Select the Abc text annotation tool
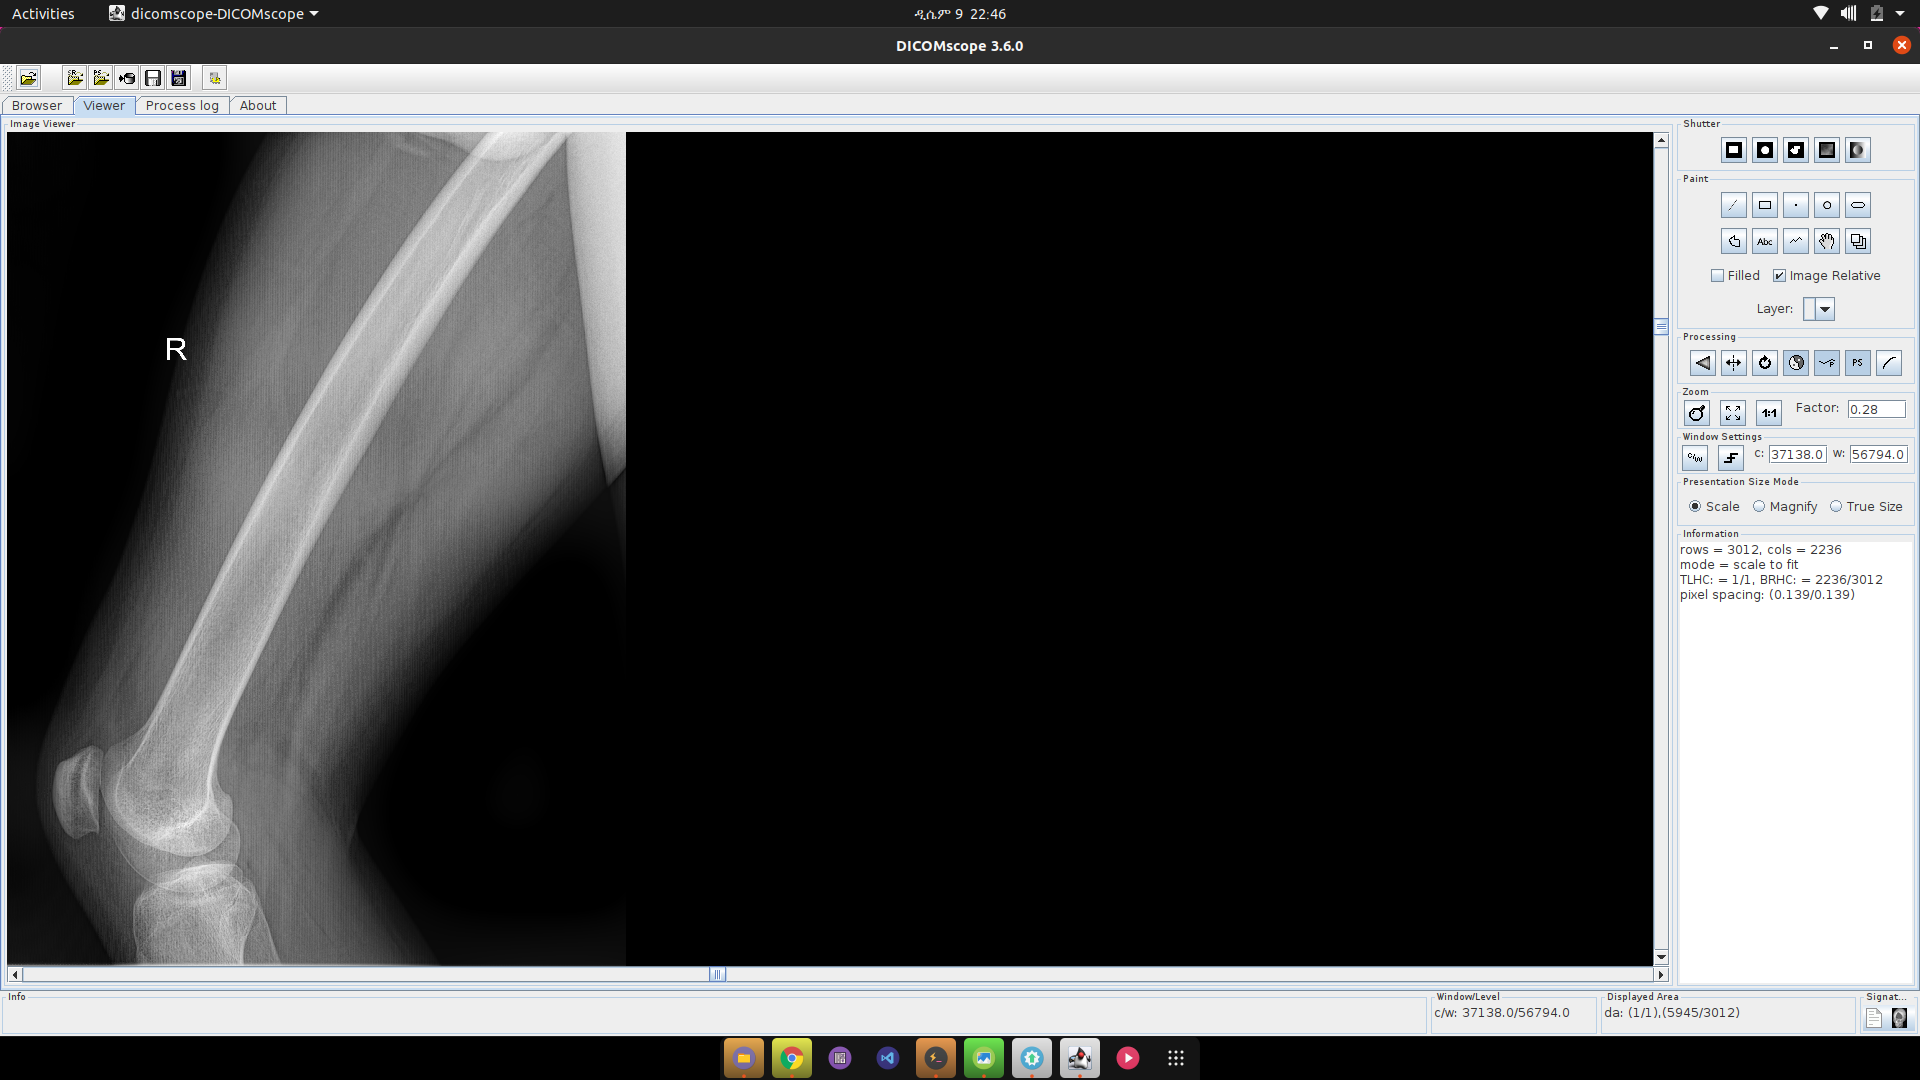The width and height of the screenshot is (1920, 1080). 1765,241
